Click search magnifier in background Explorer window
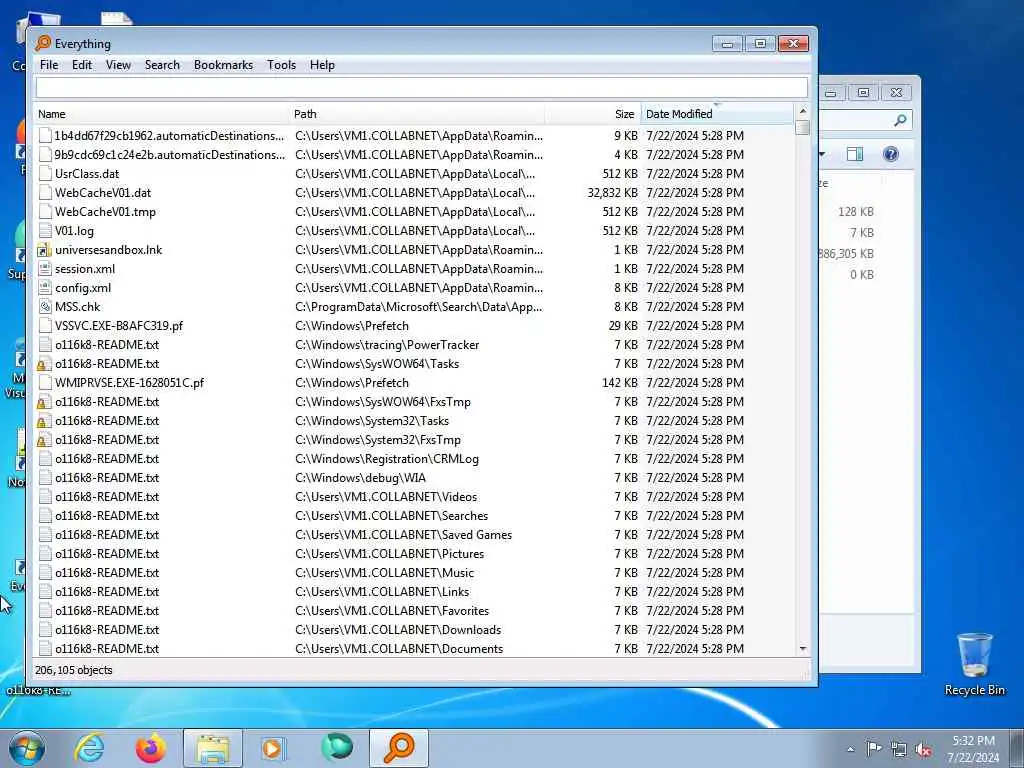The height and width of the screenshot is (768, 1024). [900, 120]
